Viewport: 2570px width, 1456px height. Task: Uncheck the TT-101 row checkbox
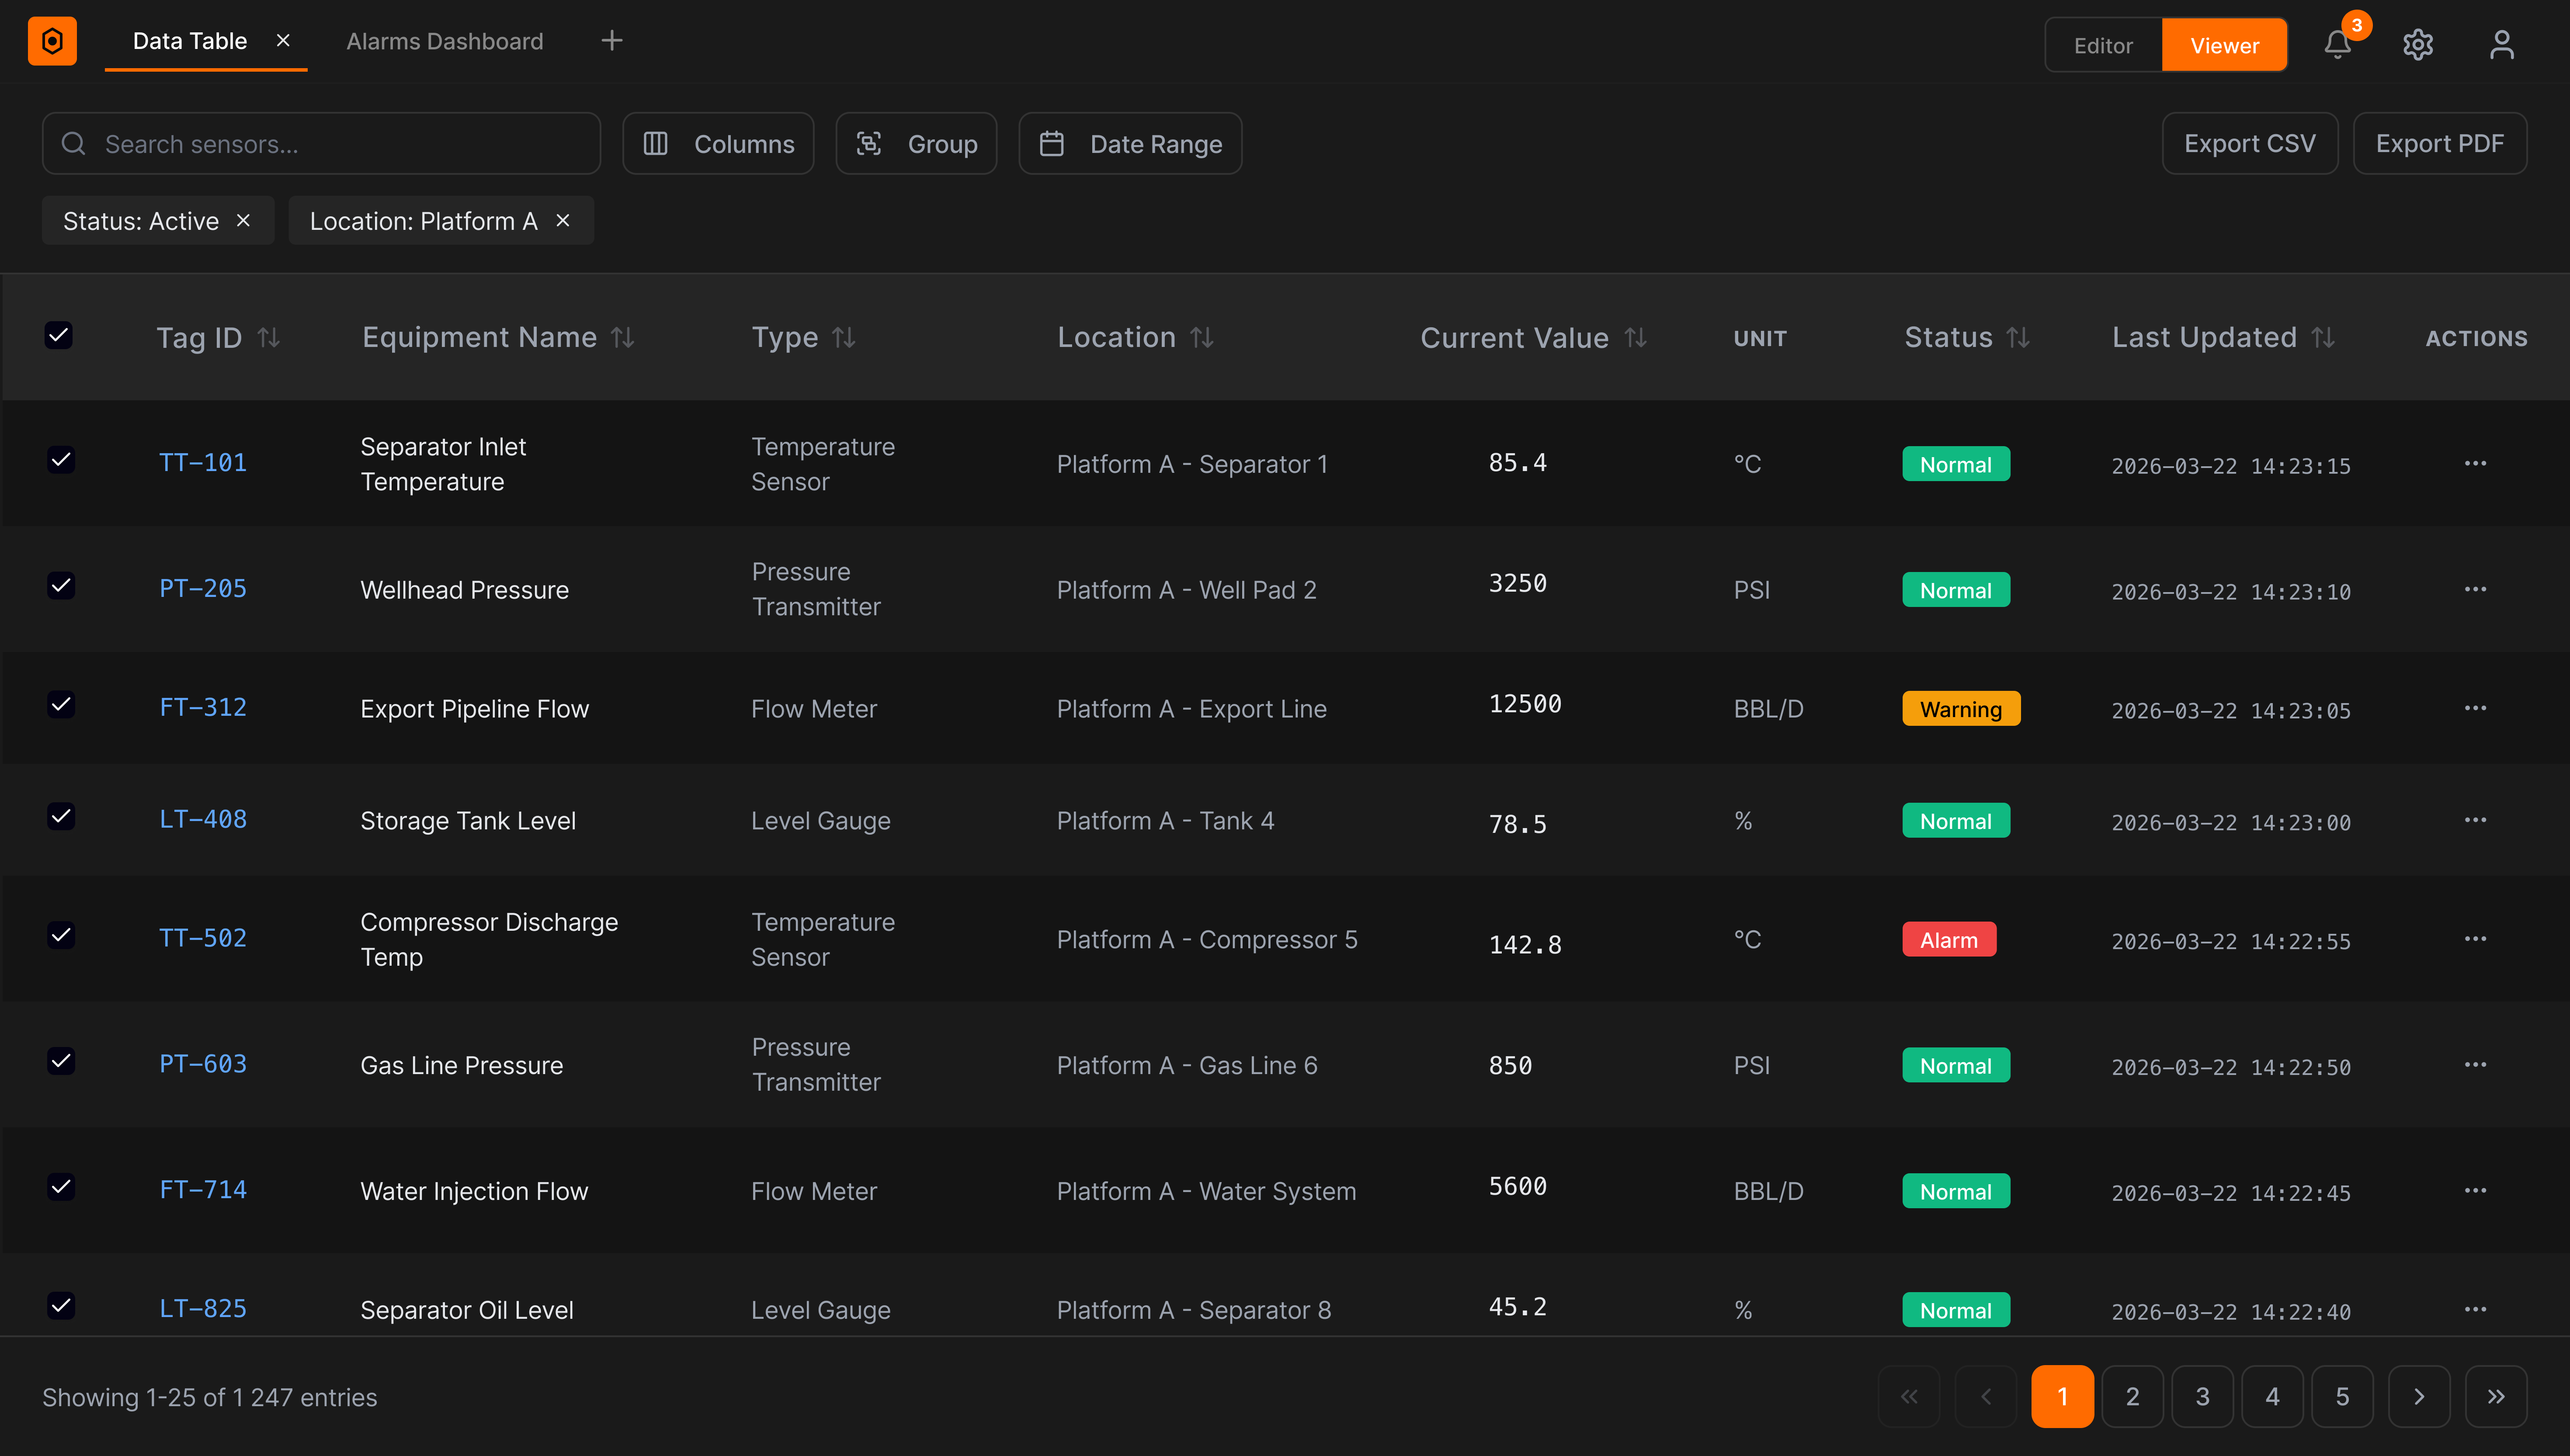click(x=61, y=460)
